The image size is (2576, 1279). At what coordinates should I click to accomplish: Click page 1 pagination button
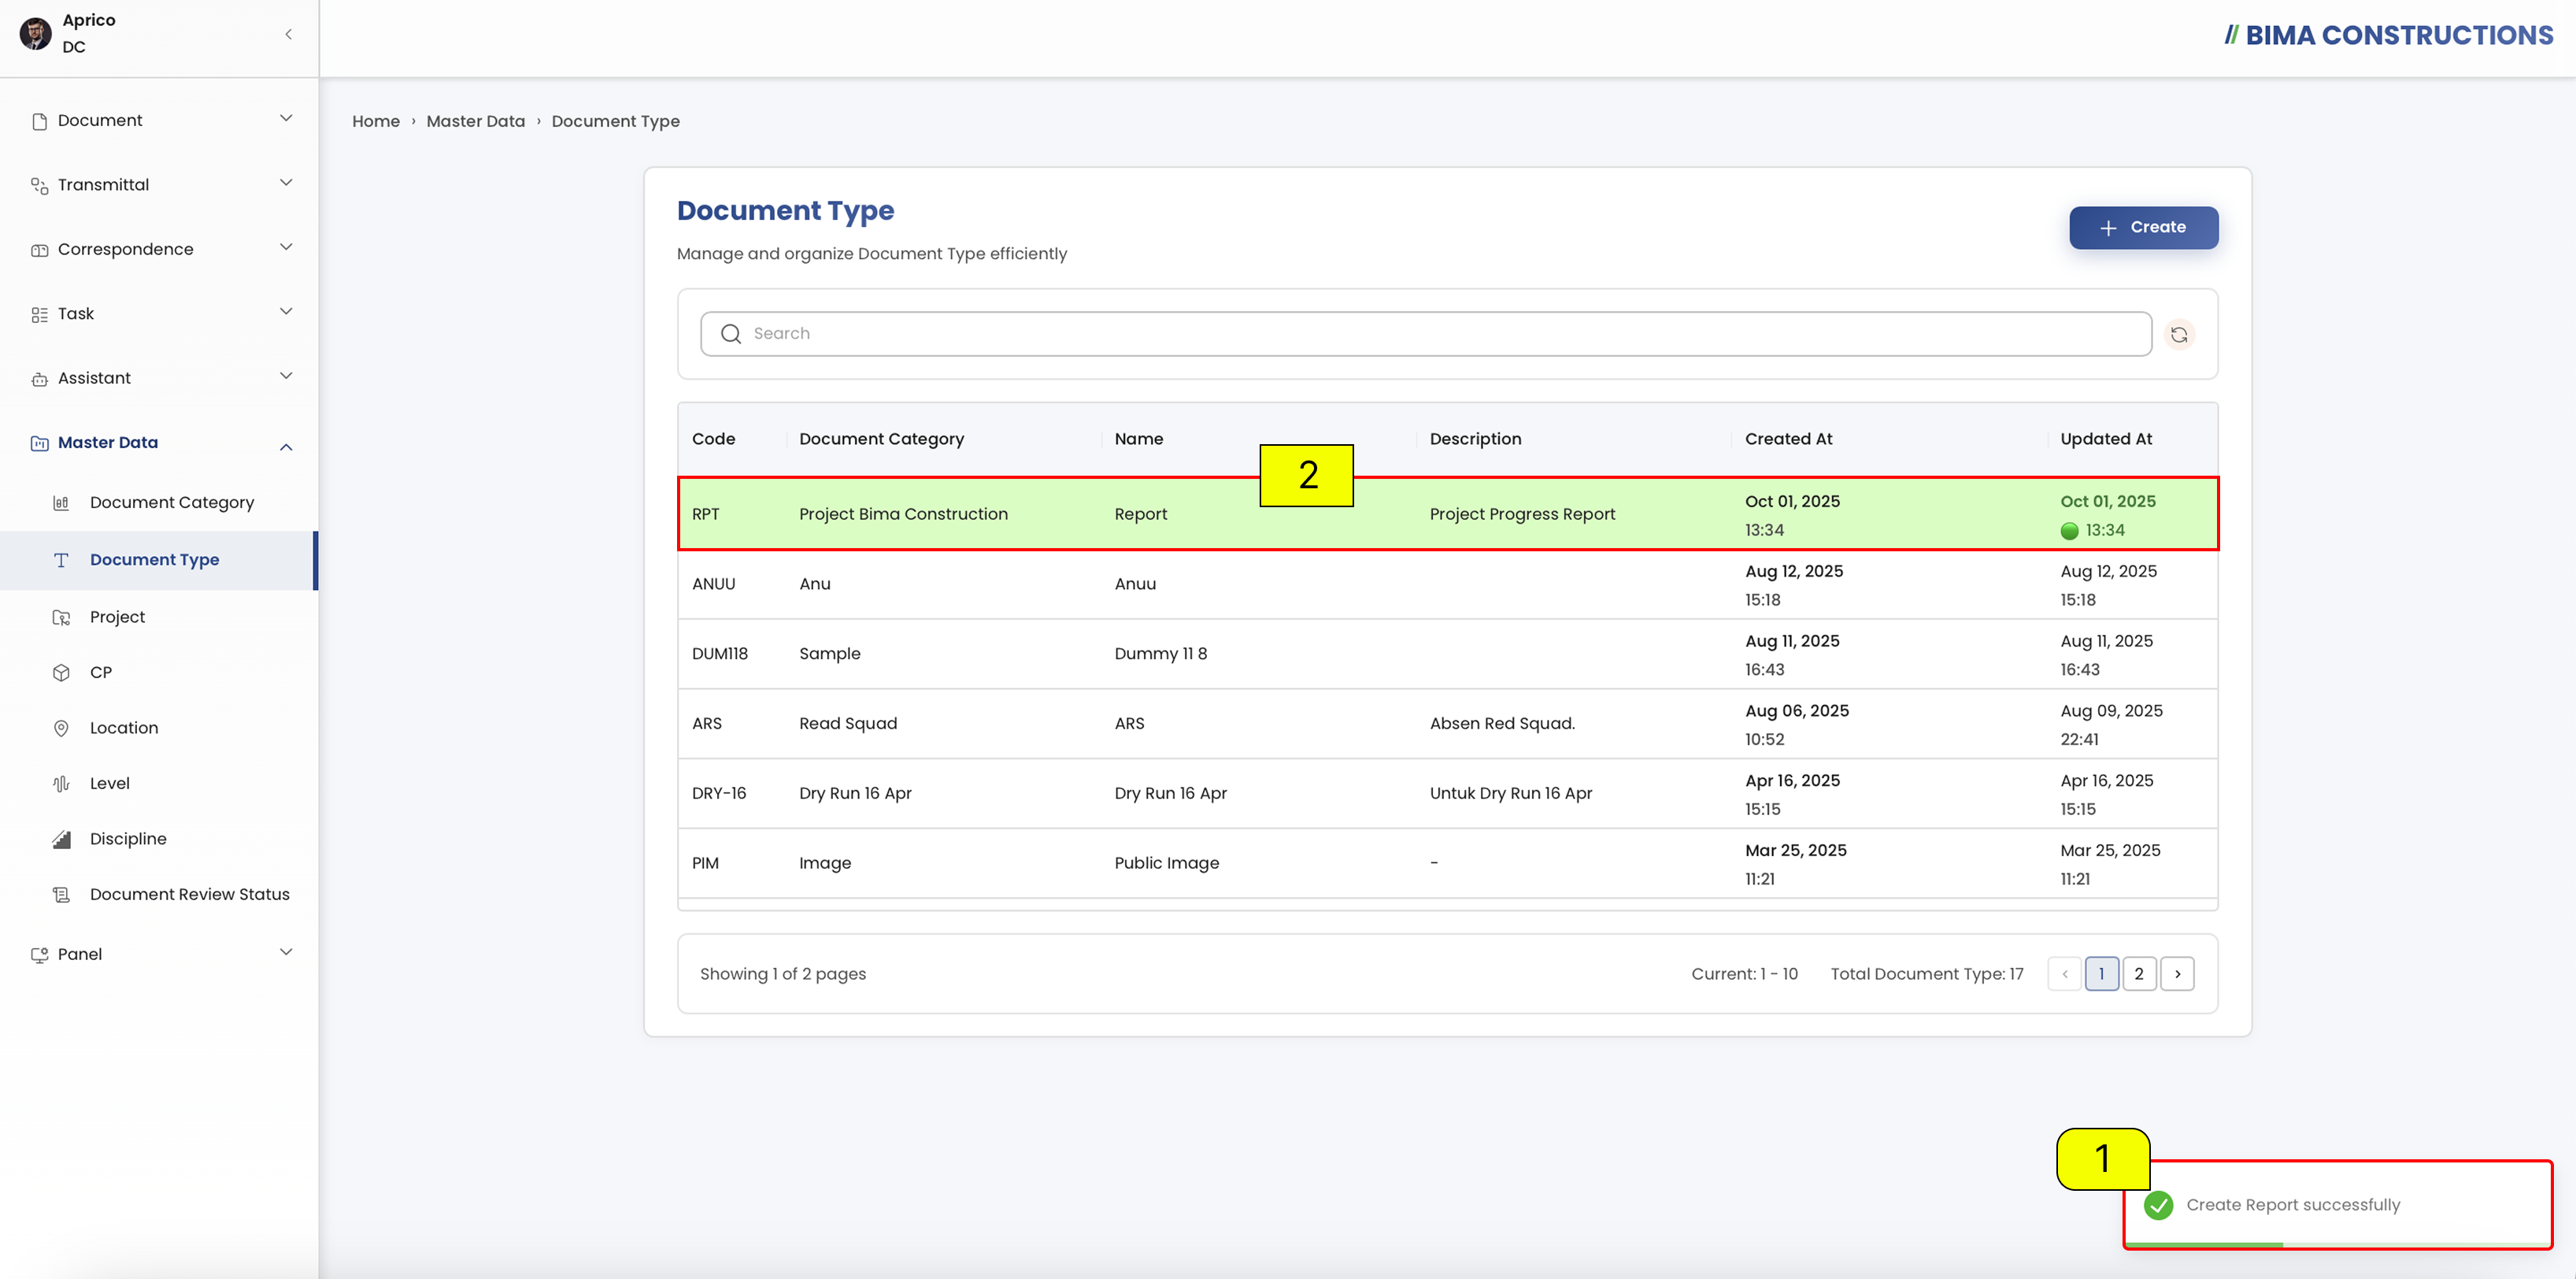[x=2101, y=974]
